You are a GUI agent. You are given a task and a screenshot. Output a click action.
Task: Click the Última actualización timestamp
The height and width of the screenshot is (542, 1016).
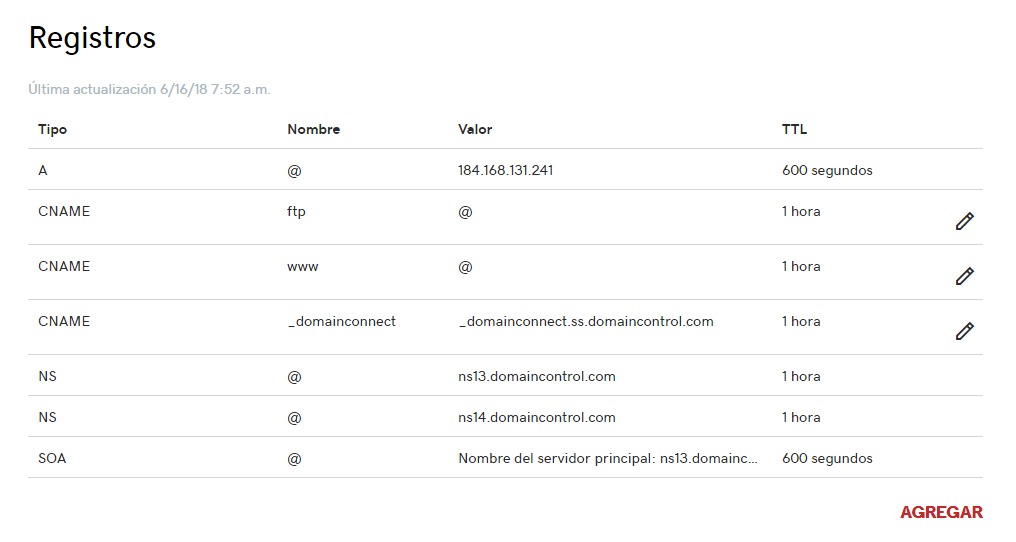coord(149,89)
